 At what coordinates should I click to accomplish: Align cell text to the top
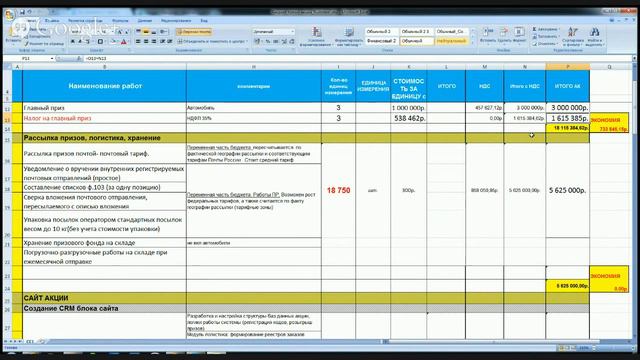tap(138, 31)
